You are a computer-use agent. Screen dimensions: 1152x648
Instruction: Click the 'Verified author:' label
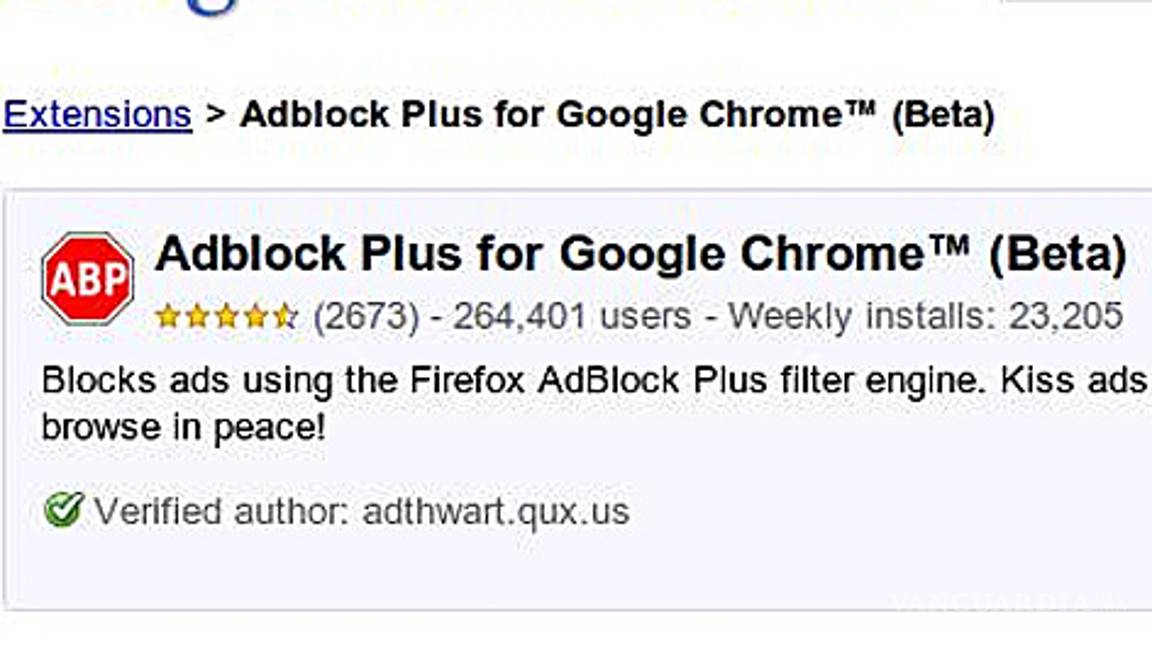click(x=222, y=512)
